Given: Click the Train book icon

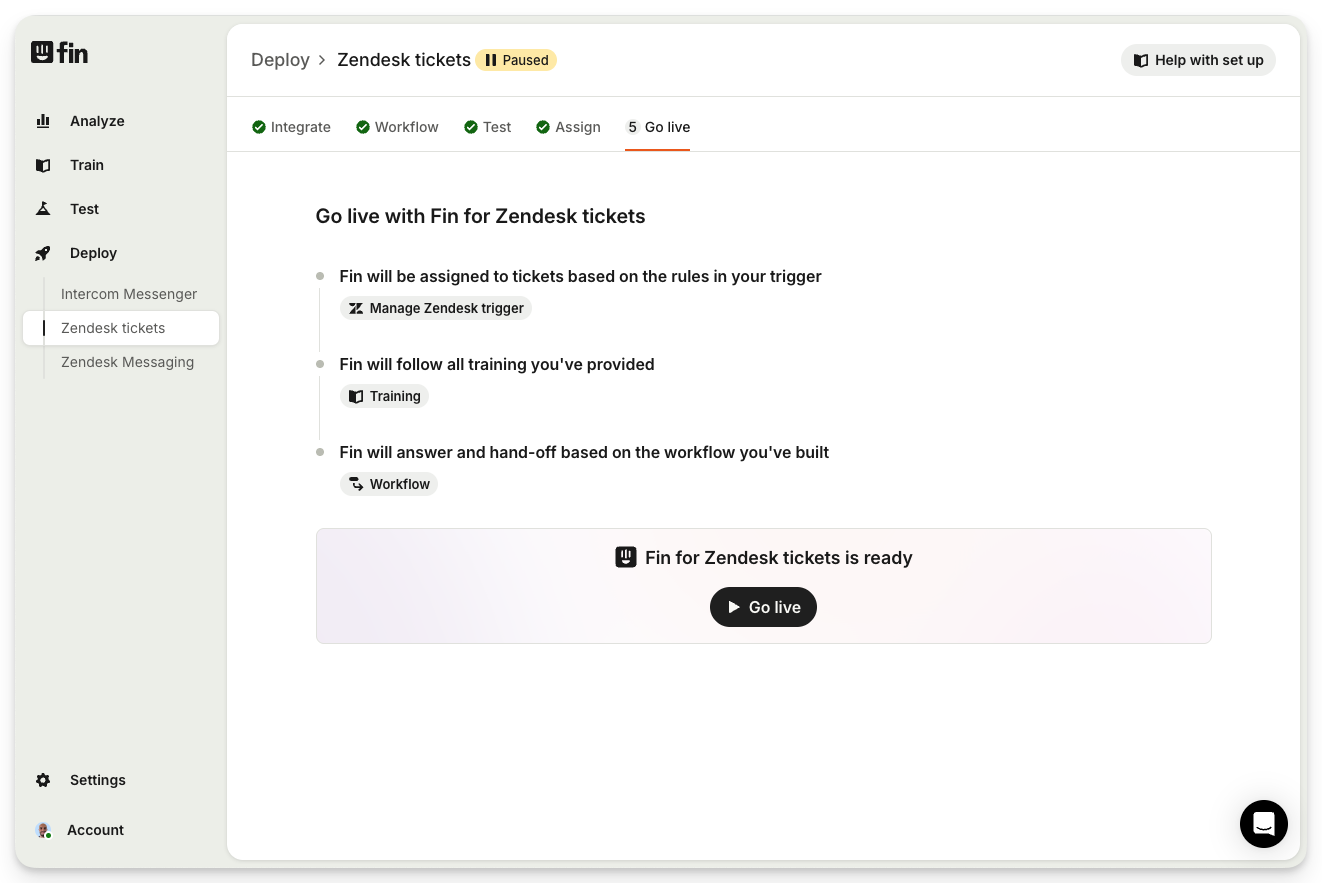Looking at the screenshot, I should 43,165.
